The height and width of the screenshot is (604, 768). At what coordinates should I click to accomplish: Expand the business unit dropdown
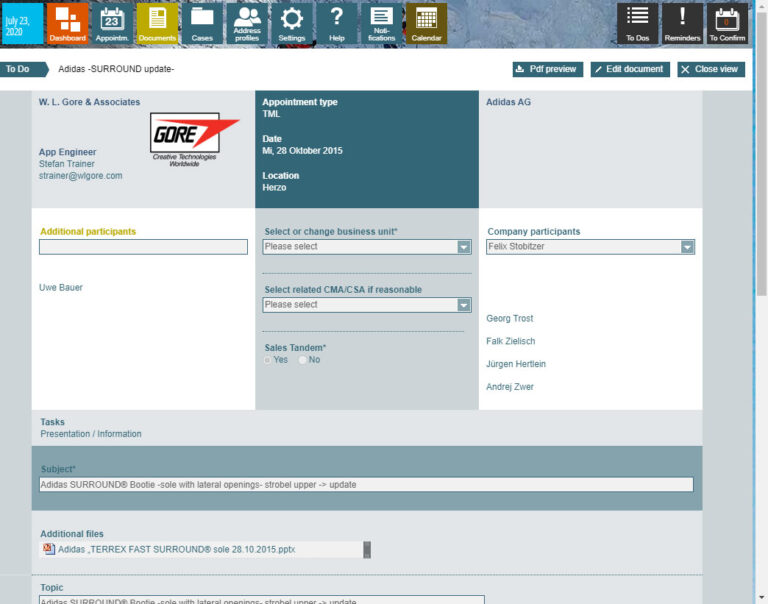464,247
